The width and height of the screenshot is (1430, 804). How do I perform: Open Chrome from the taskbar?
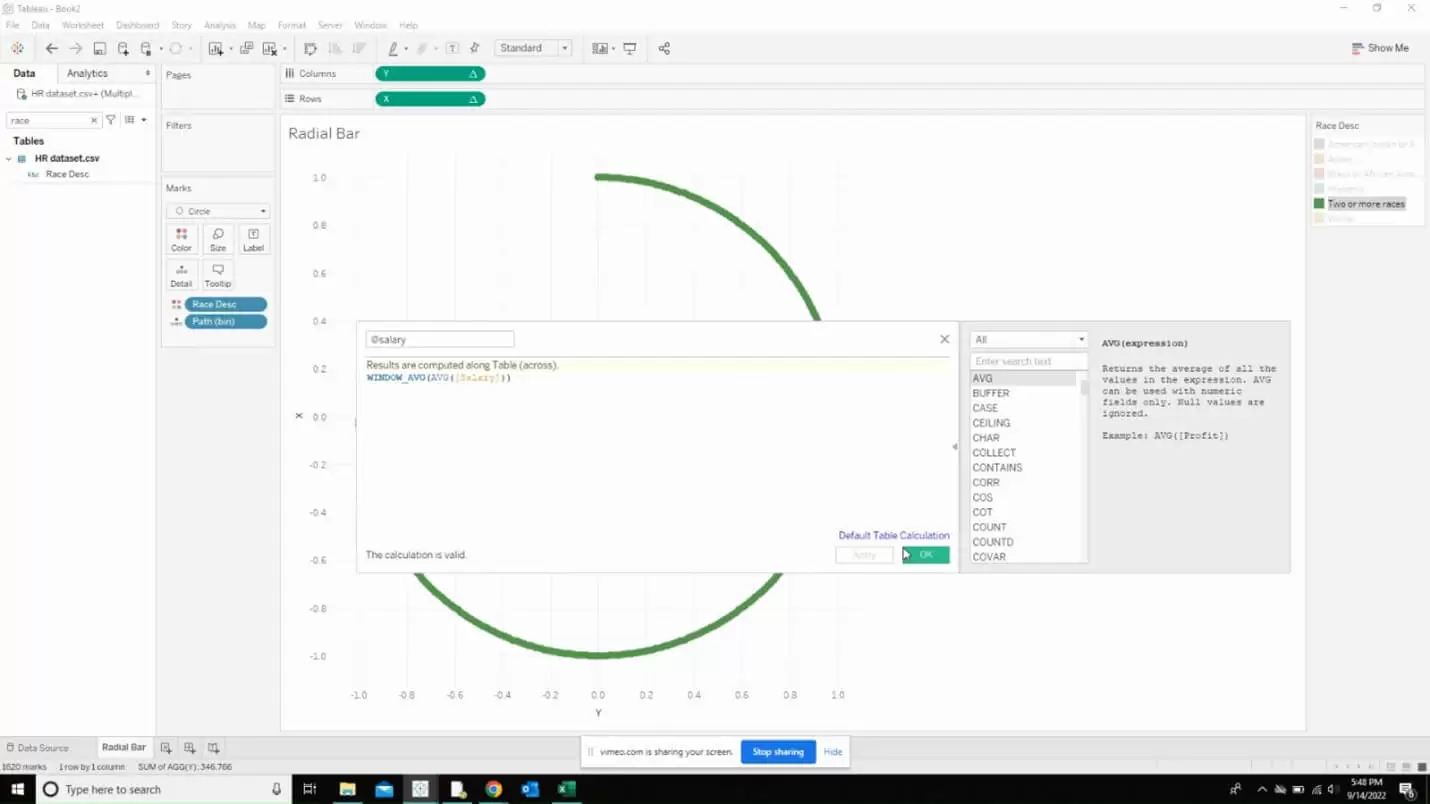coord(493,789)
